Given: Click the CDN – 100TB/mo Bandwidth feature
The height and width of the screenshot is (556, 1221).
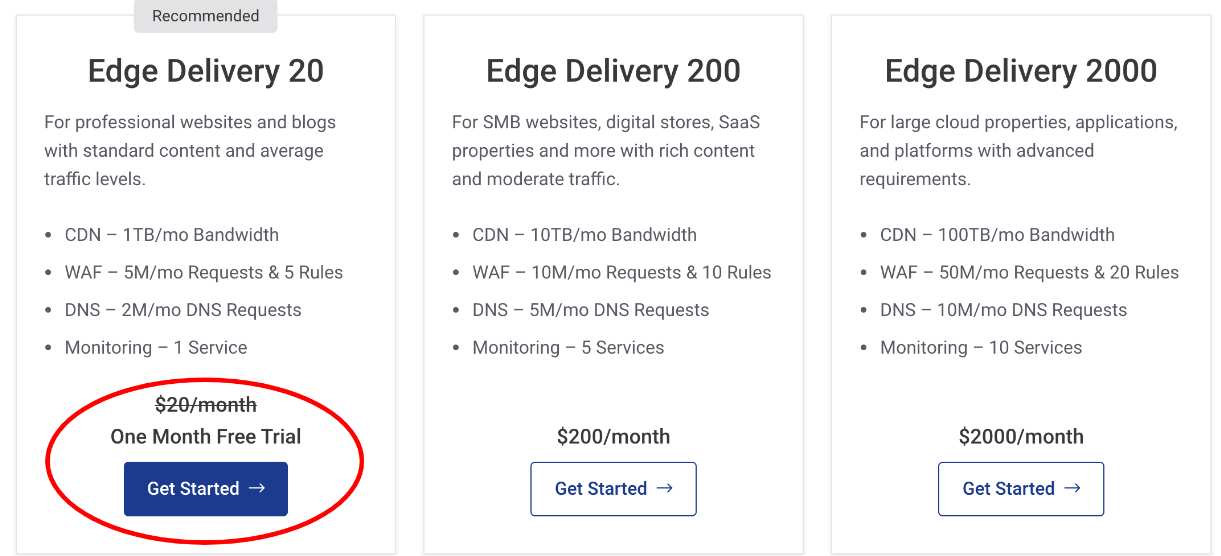Looking at the screenshot, I should (997, 235).
